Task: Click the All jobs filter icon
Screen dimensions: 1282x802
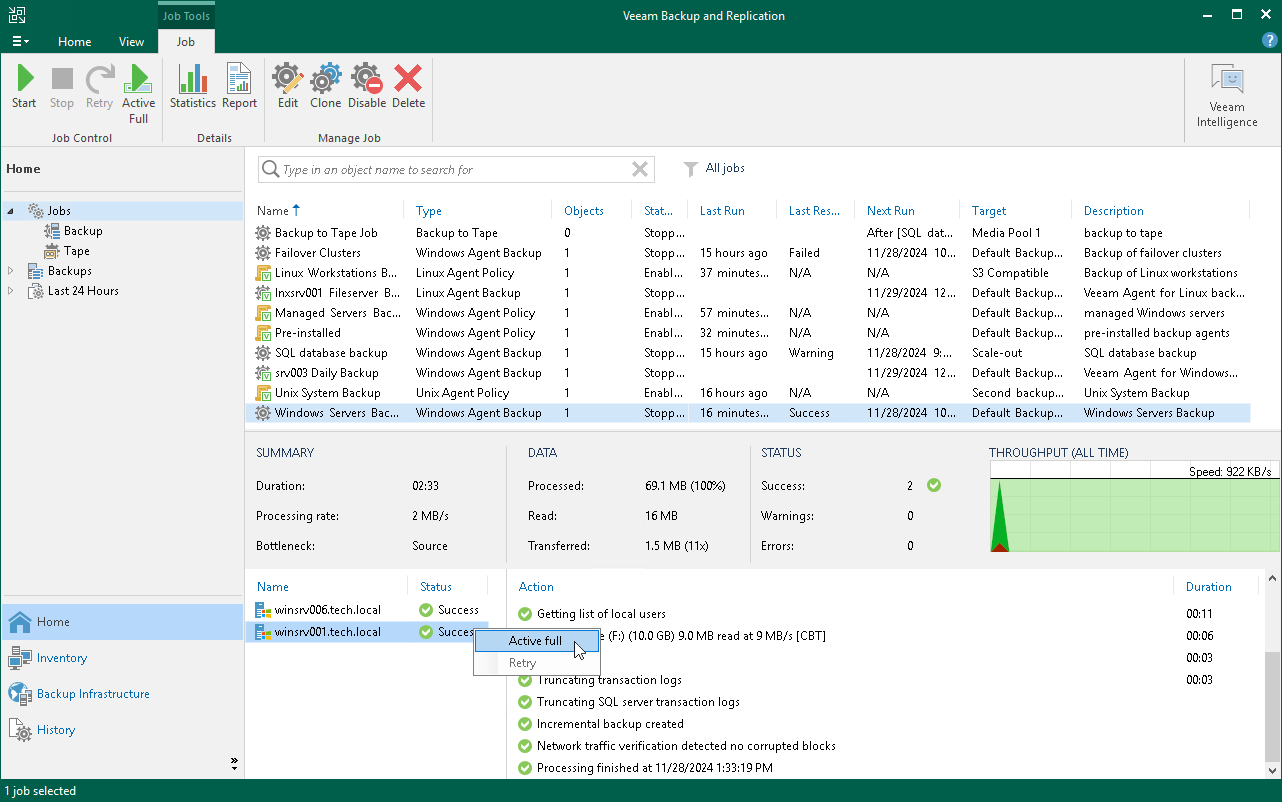Action: pyautogui.click(x=690, y=169)
